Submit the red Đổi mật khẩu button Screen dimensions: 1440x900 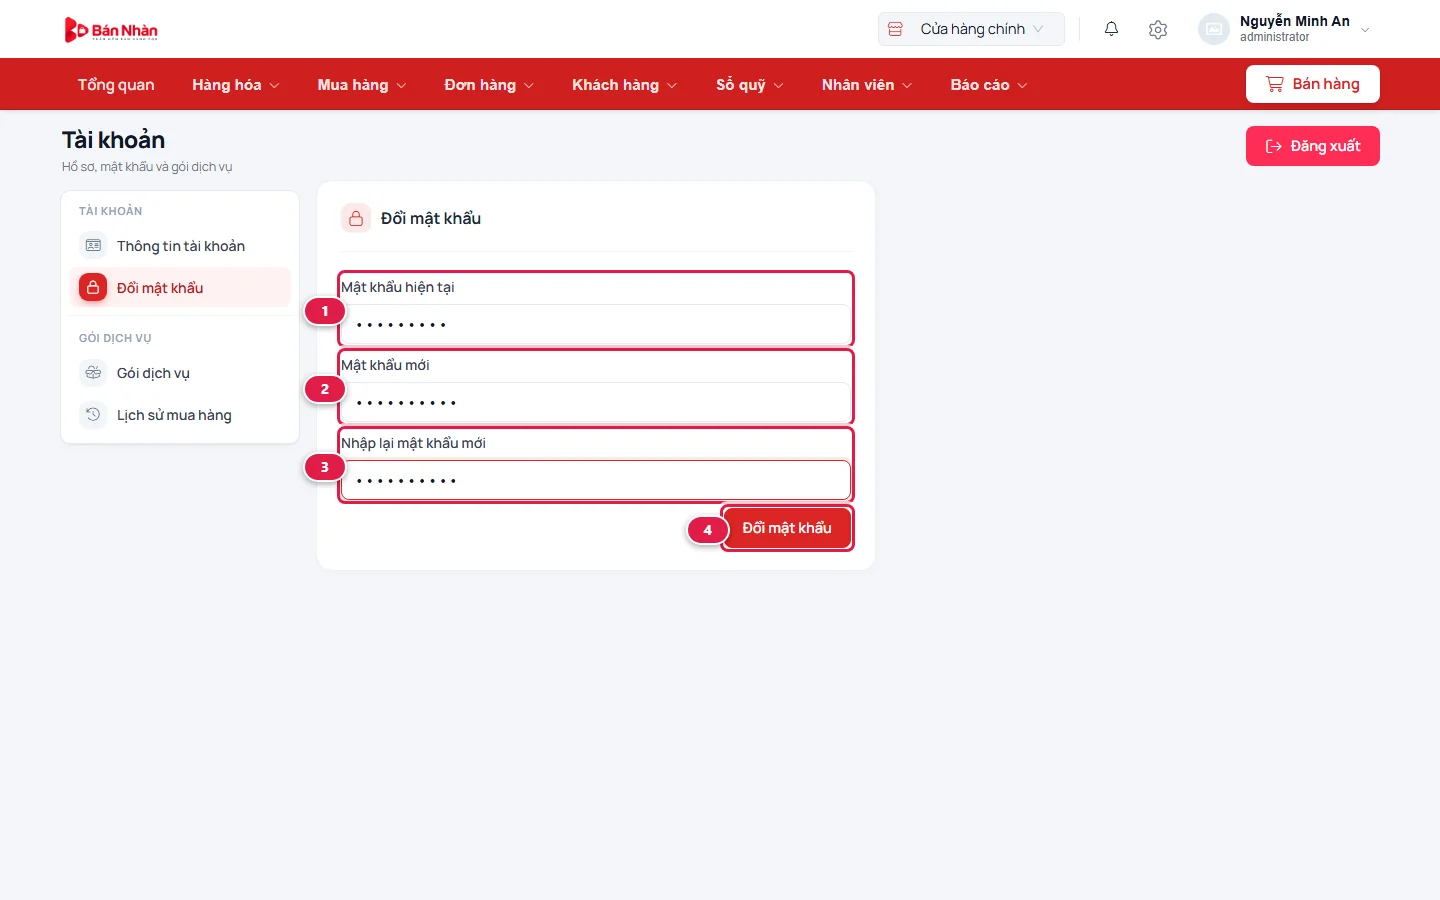coord(787,528)
